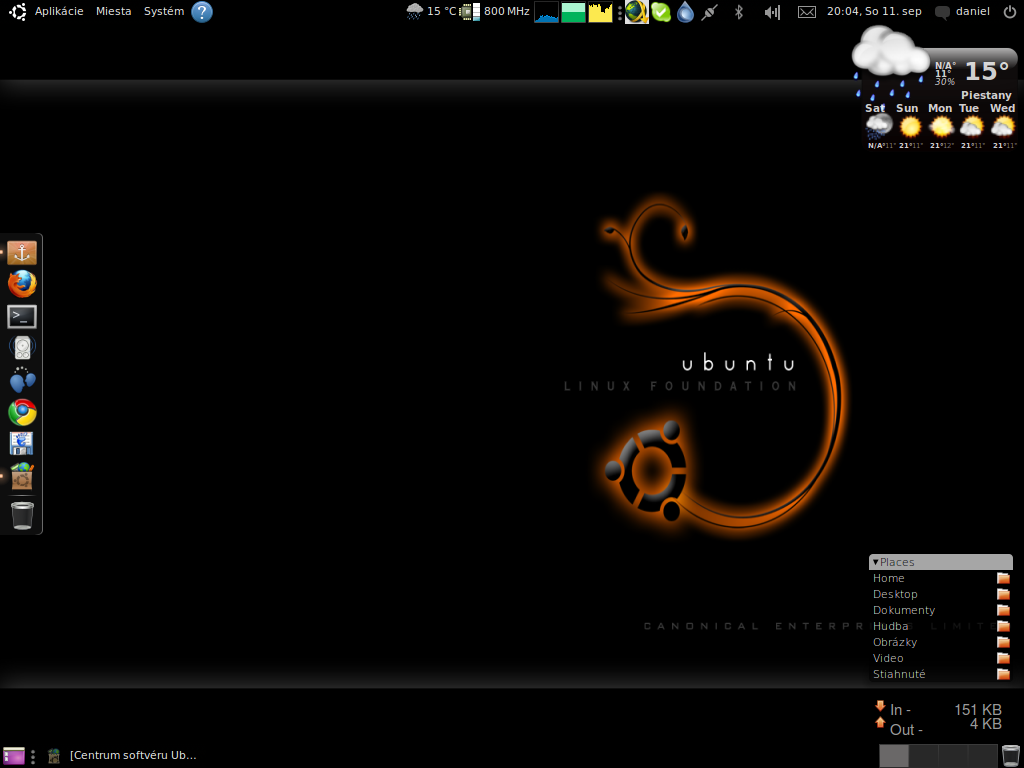
Task: Switch to Centrum softvéru Ub... taskbar window
Action: click(x=121, y=756)
